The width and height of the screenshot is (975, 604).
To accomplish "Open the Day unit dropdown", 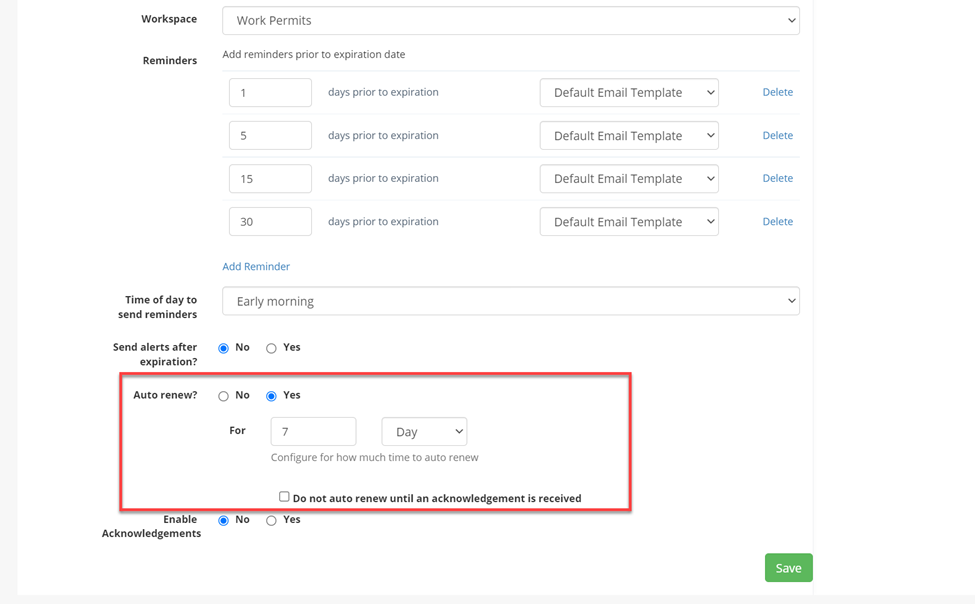I will [x=424, y=432].
